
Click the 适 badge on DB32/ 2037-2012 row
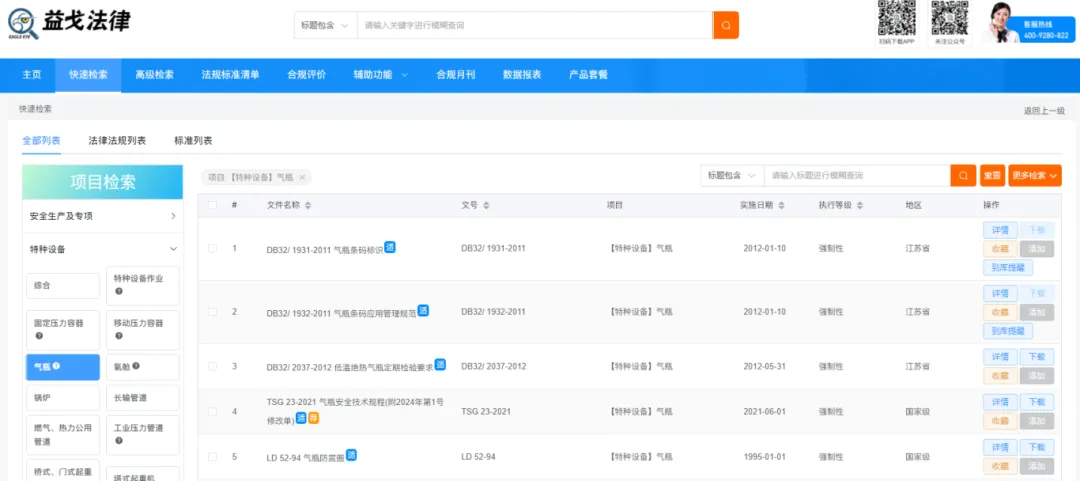coord(440,364)
